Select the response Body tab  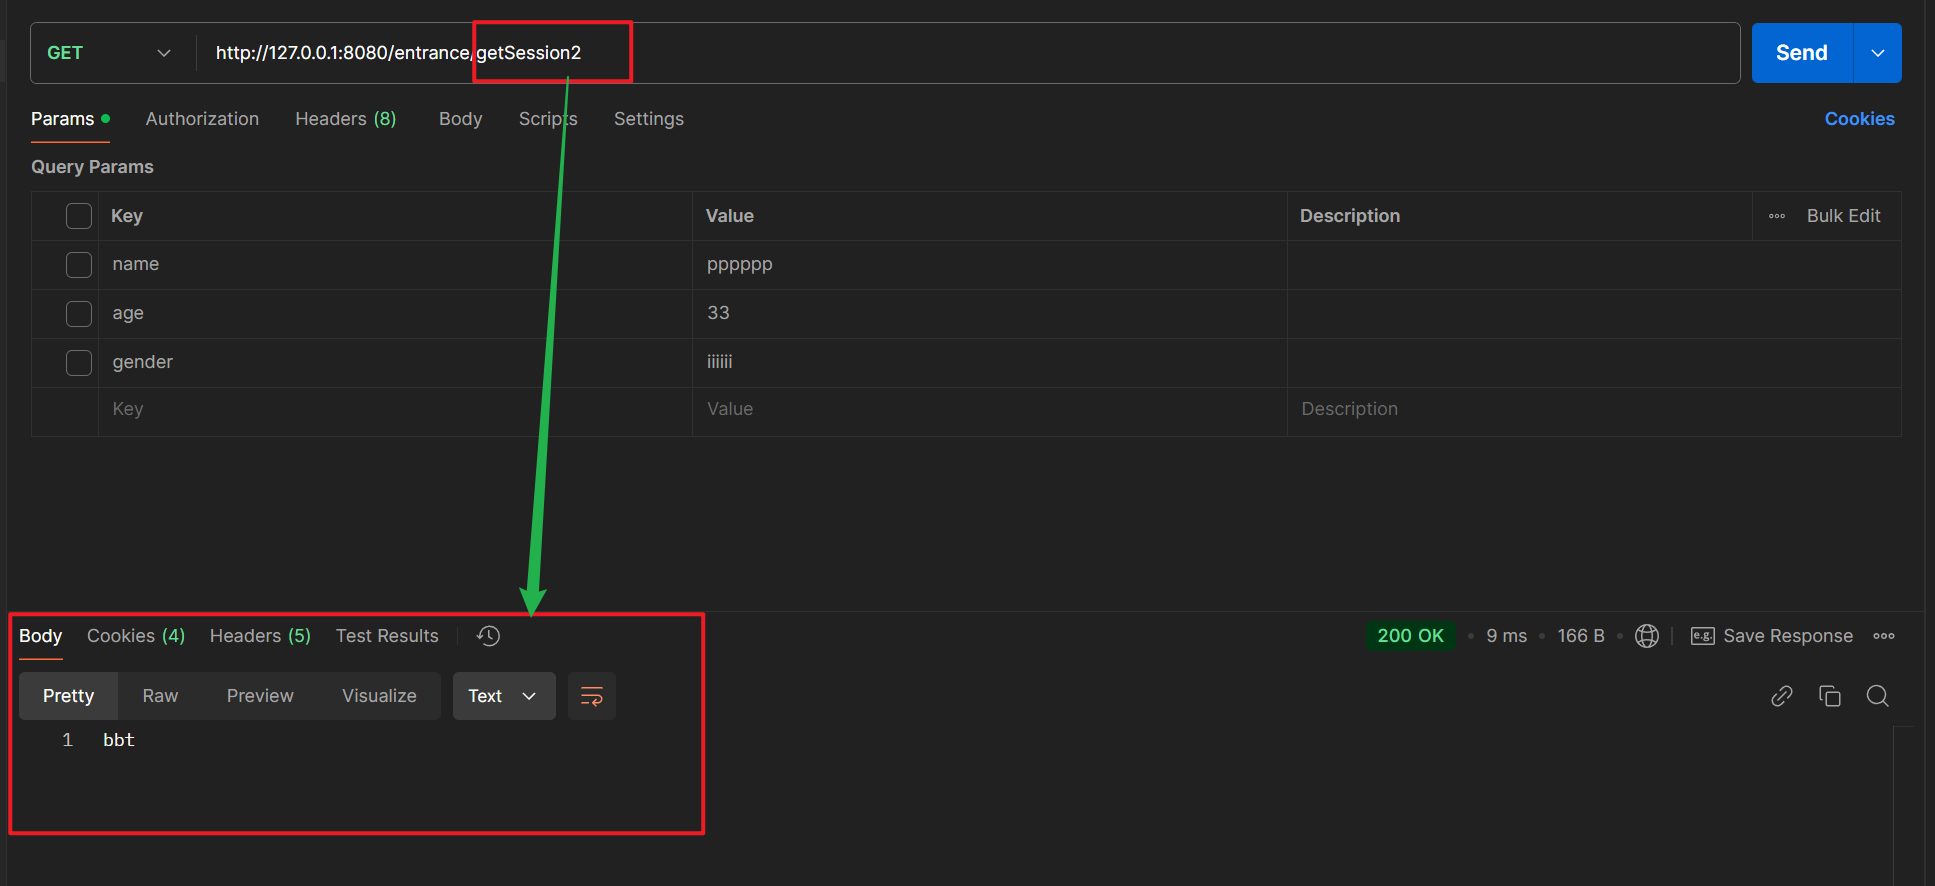41,636
